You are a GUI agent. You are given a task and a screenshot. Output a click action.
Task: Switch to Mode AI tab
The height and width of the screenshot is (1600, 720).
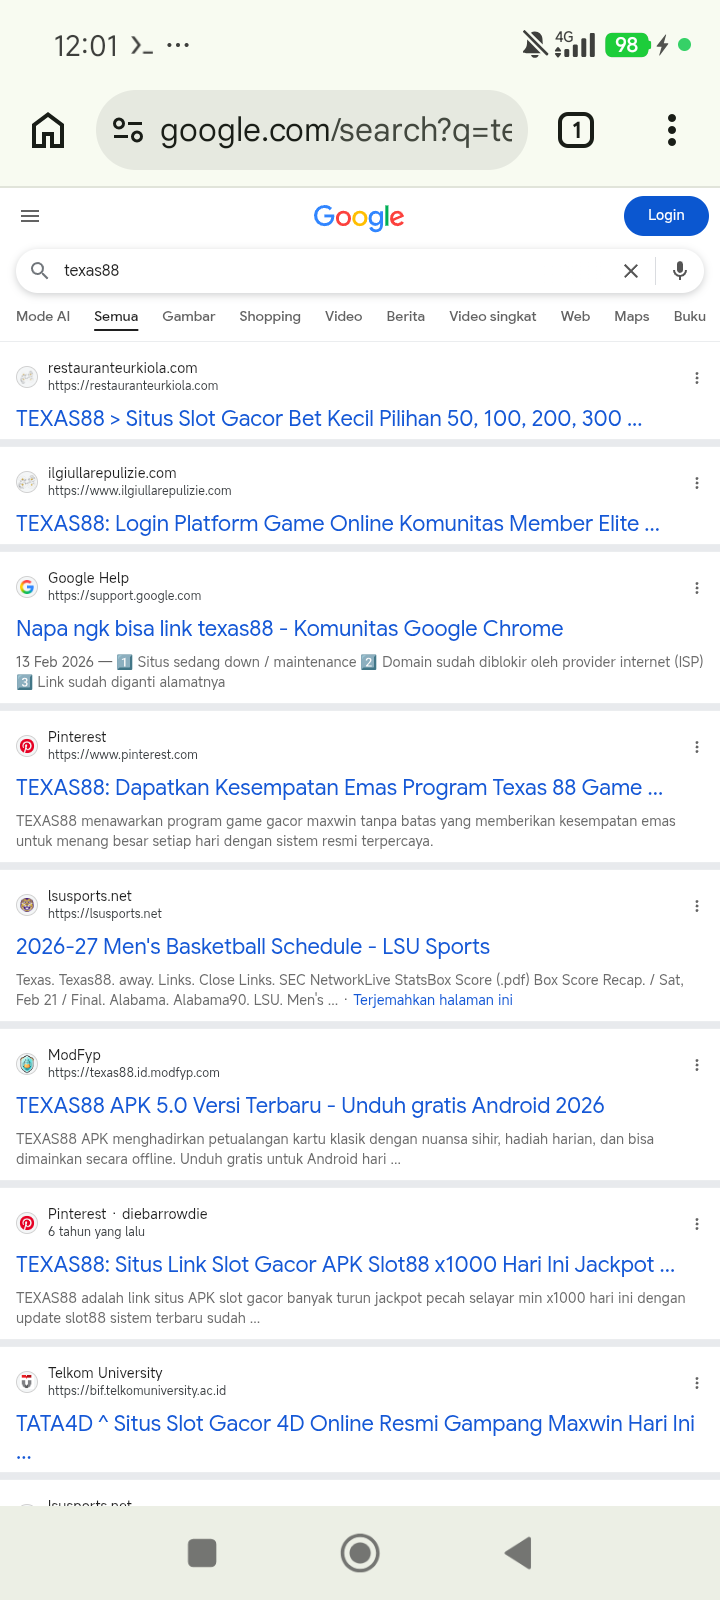coord(43,316)
